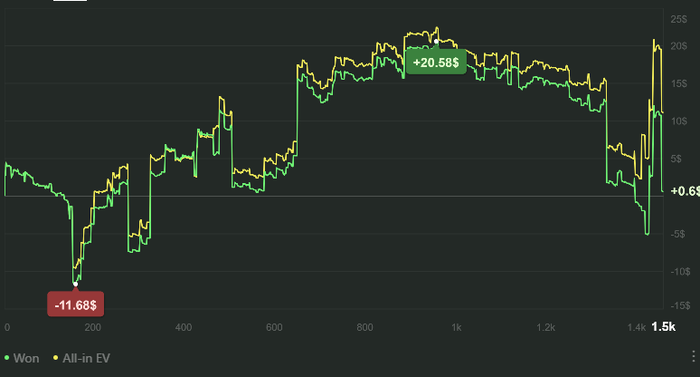Click the -5$ y-axis label
700x377 pixels.
coord(678,234)
